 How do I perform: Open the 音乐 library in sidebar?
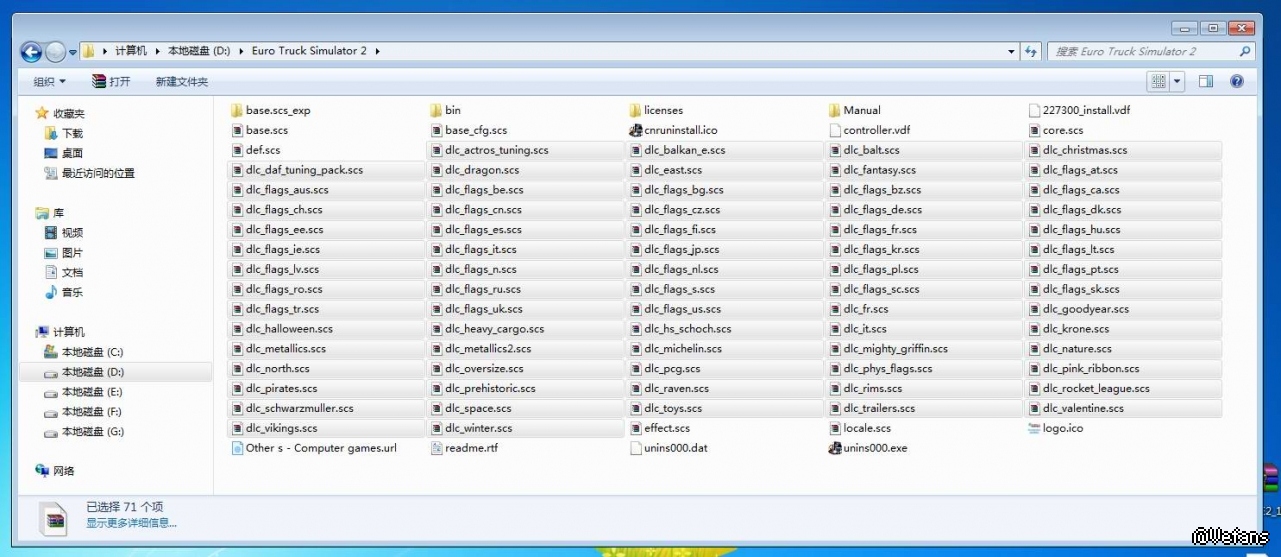tap(72, 292)
